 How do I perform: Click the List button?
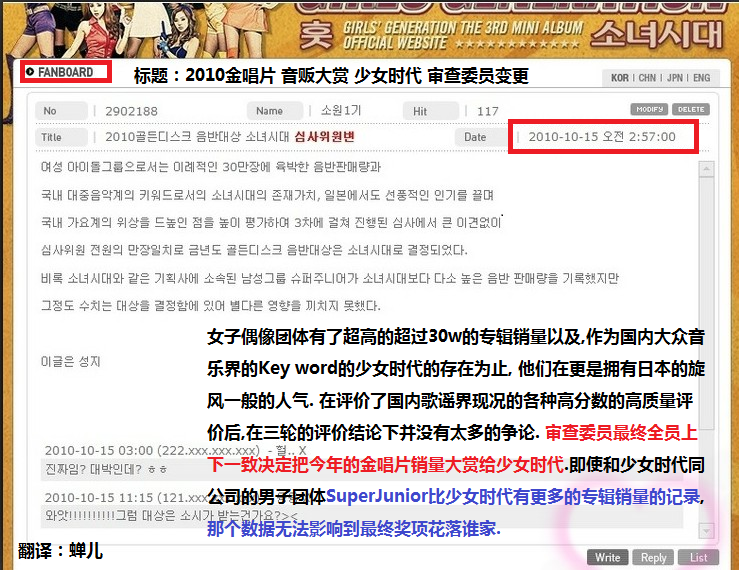698,557
